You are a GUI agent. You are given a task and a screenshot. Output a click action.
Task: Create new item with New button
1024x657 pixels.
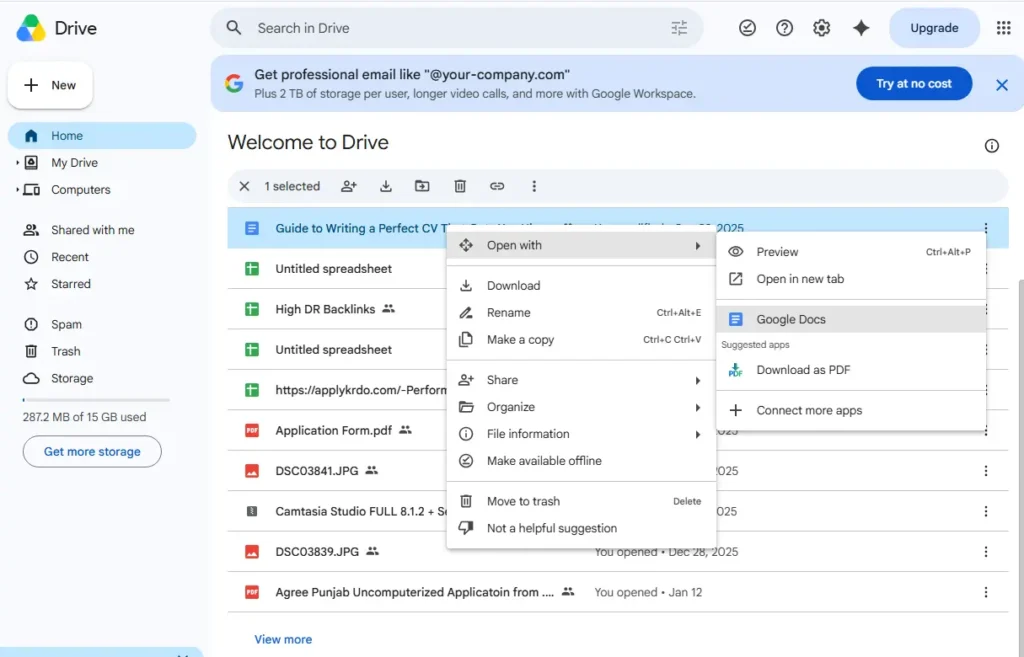(x=50, y=85)
